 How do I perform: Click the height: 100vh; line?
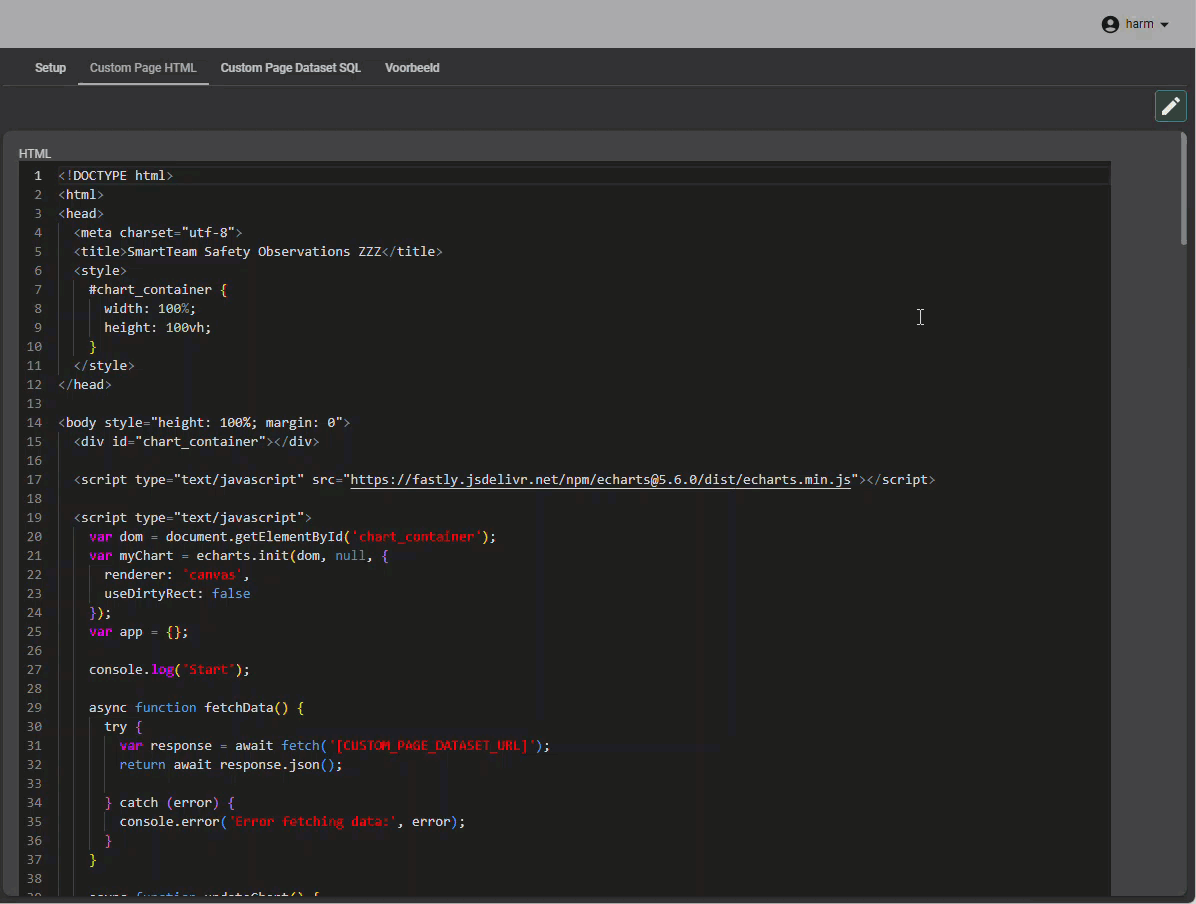[158, 328]
